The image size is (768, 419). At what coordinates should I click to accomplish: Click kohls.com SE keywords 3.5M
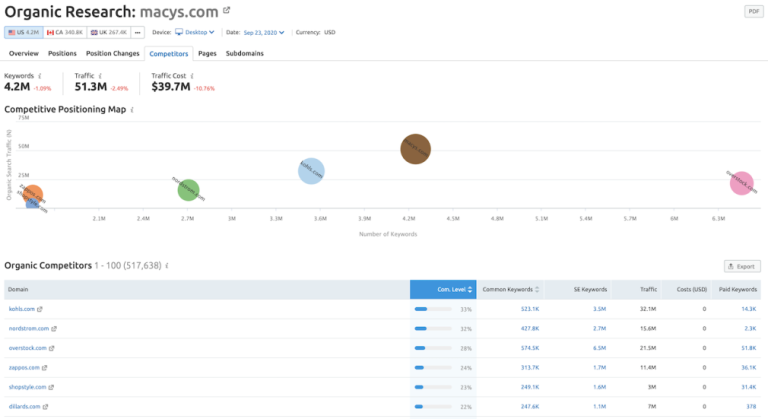600,309
